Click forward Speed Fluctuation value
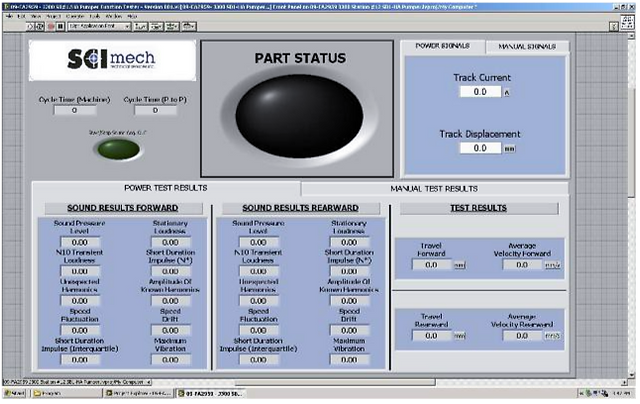This screenshot has height=404, width=640. tap(80, 330)
